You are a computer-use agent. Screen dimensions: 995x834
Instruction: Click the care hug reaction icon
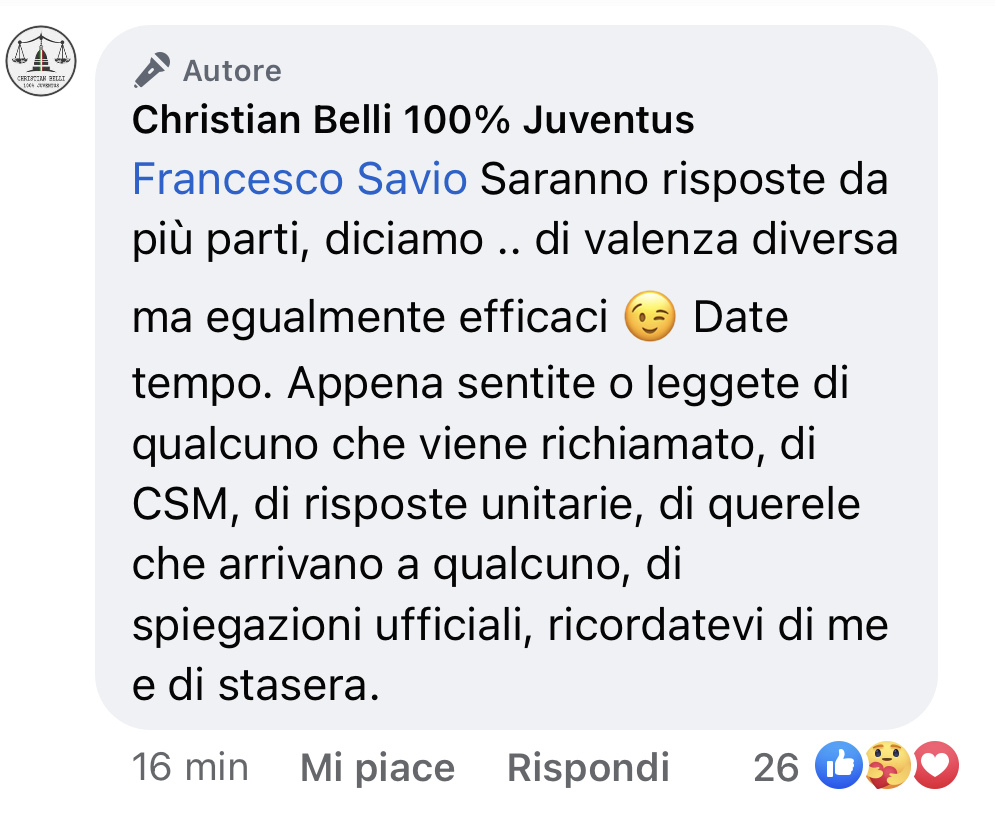[x=887, y=765]
